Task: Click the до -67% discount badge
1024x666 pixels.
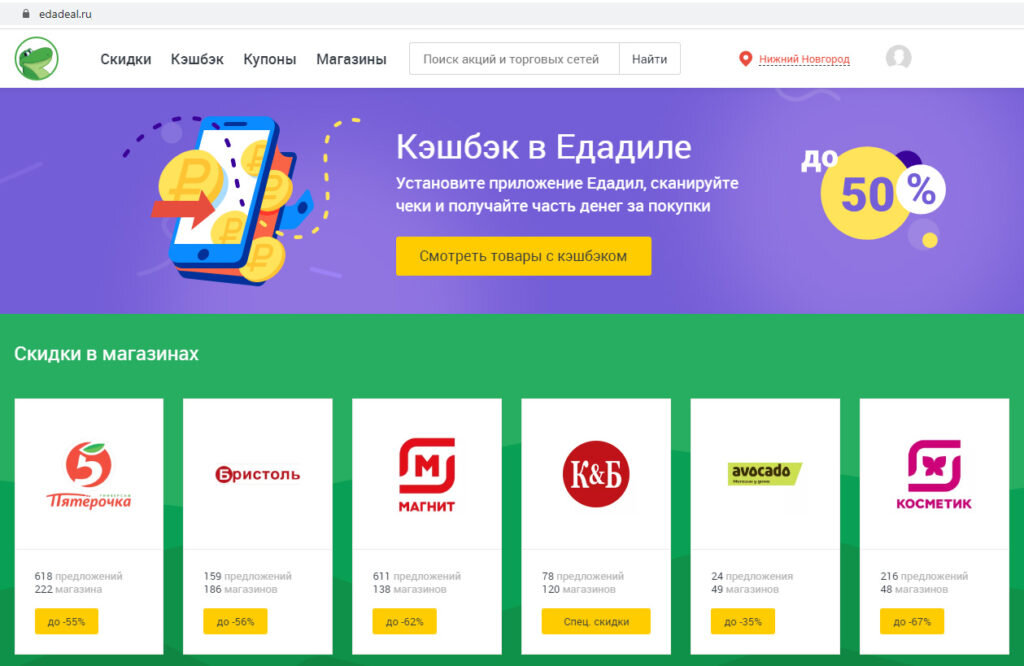Action: tap(912, 622)
